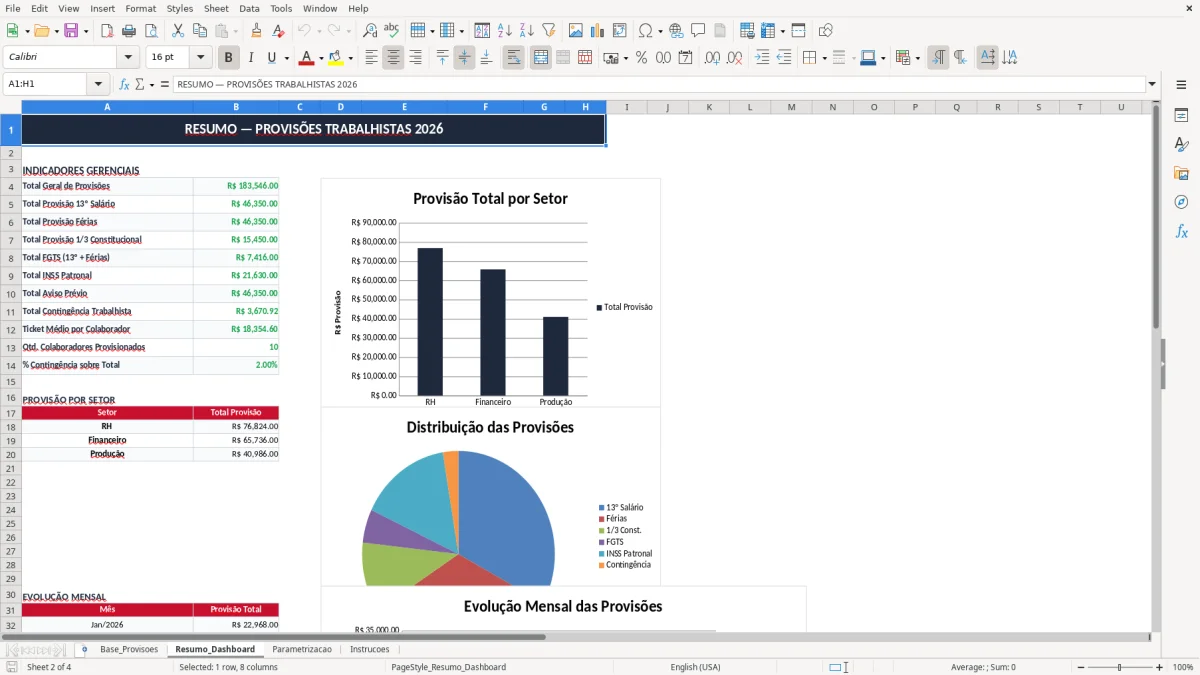
Task: Format cell as Date
Action: click(x=685, y=58)
